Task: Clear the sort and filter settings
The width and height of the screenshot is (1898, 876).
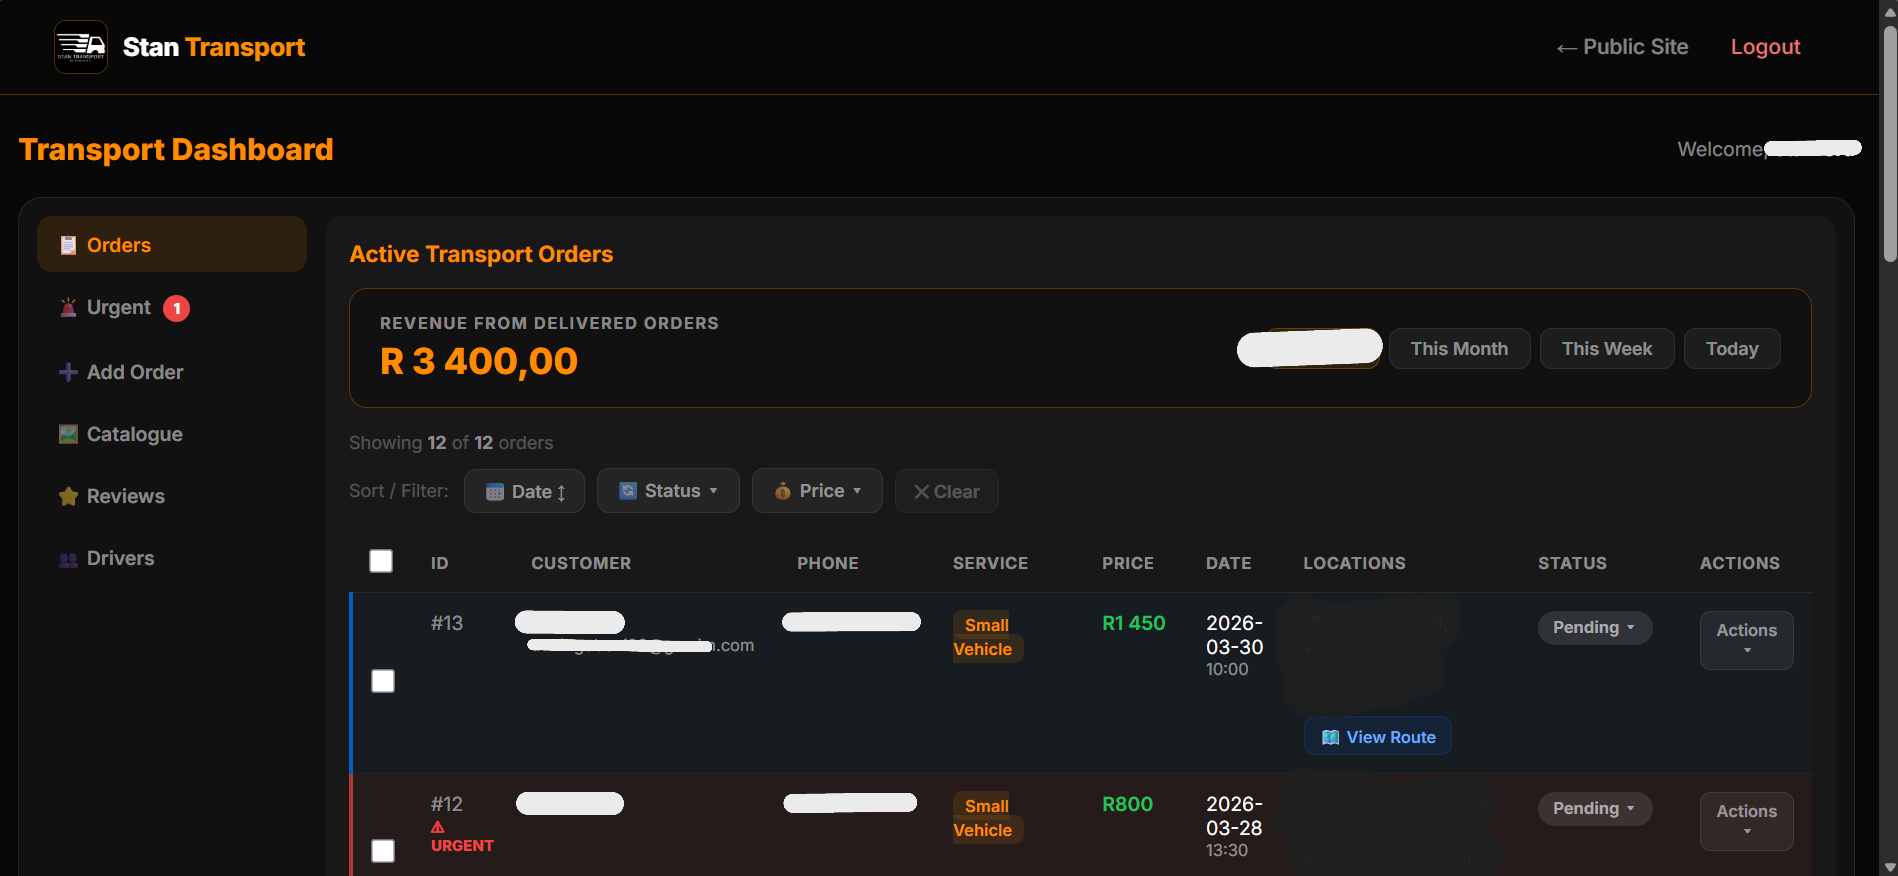Action: (x=946, y=491)
